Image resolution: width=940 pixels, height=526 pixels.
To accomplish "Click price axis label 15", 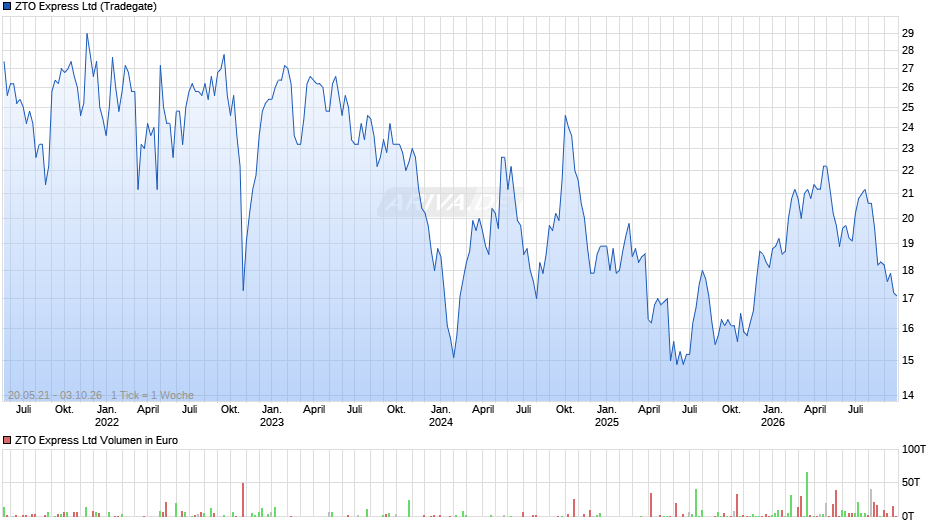I will click(908, 360).
